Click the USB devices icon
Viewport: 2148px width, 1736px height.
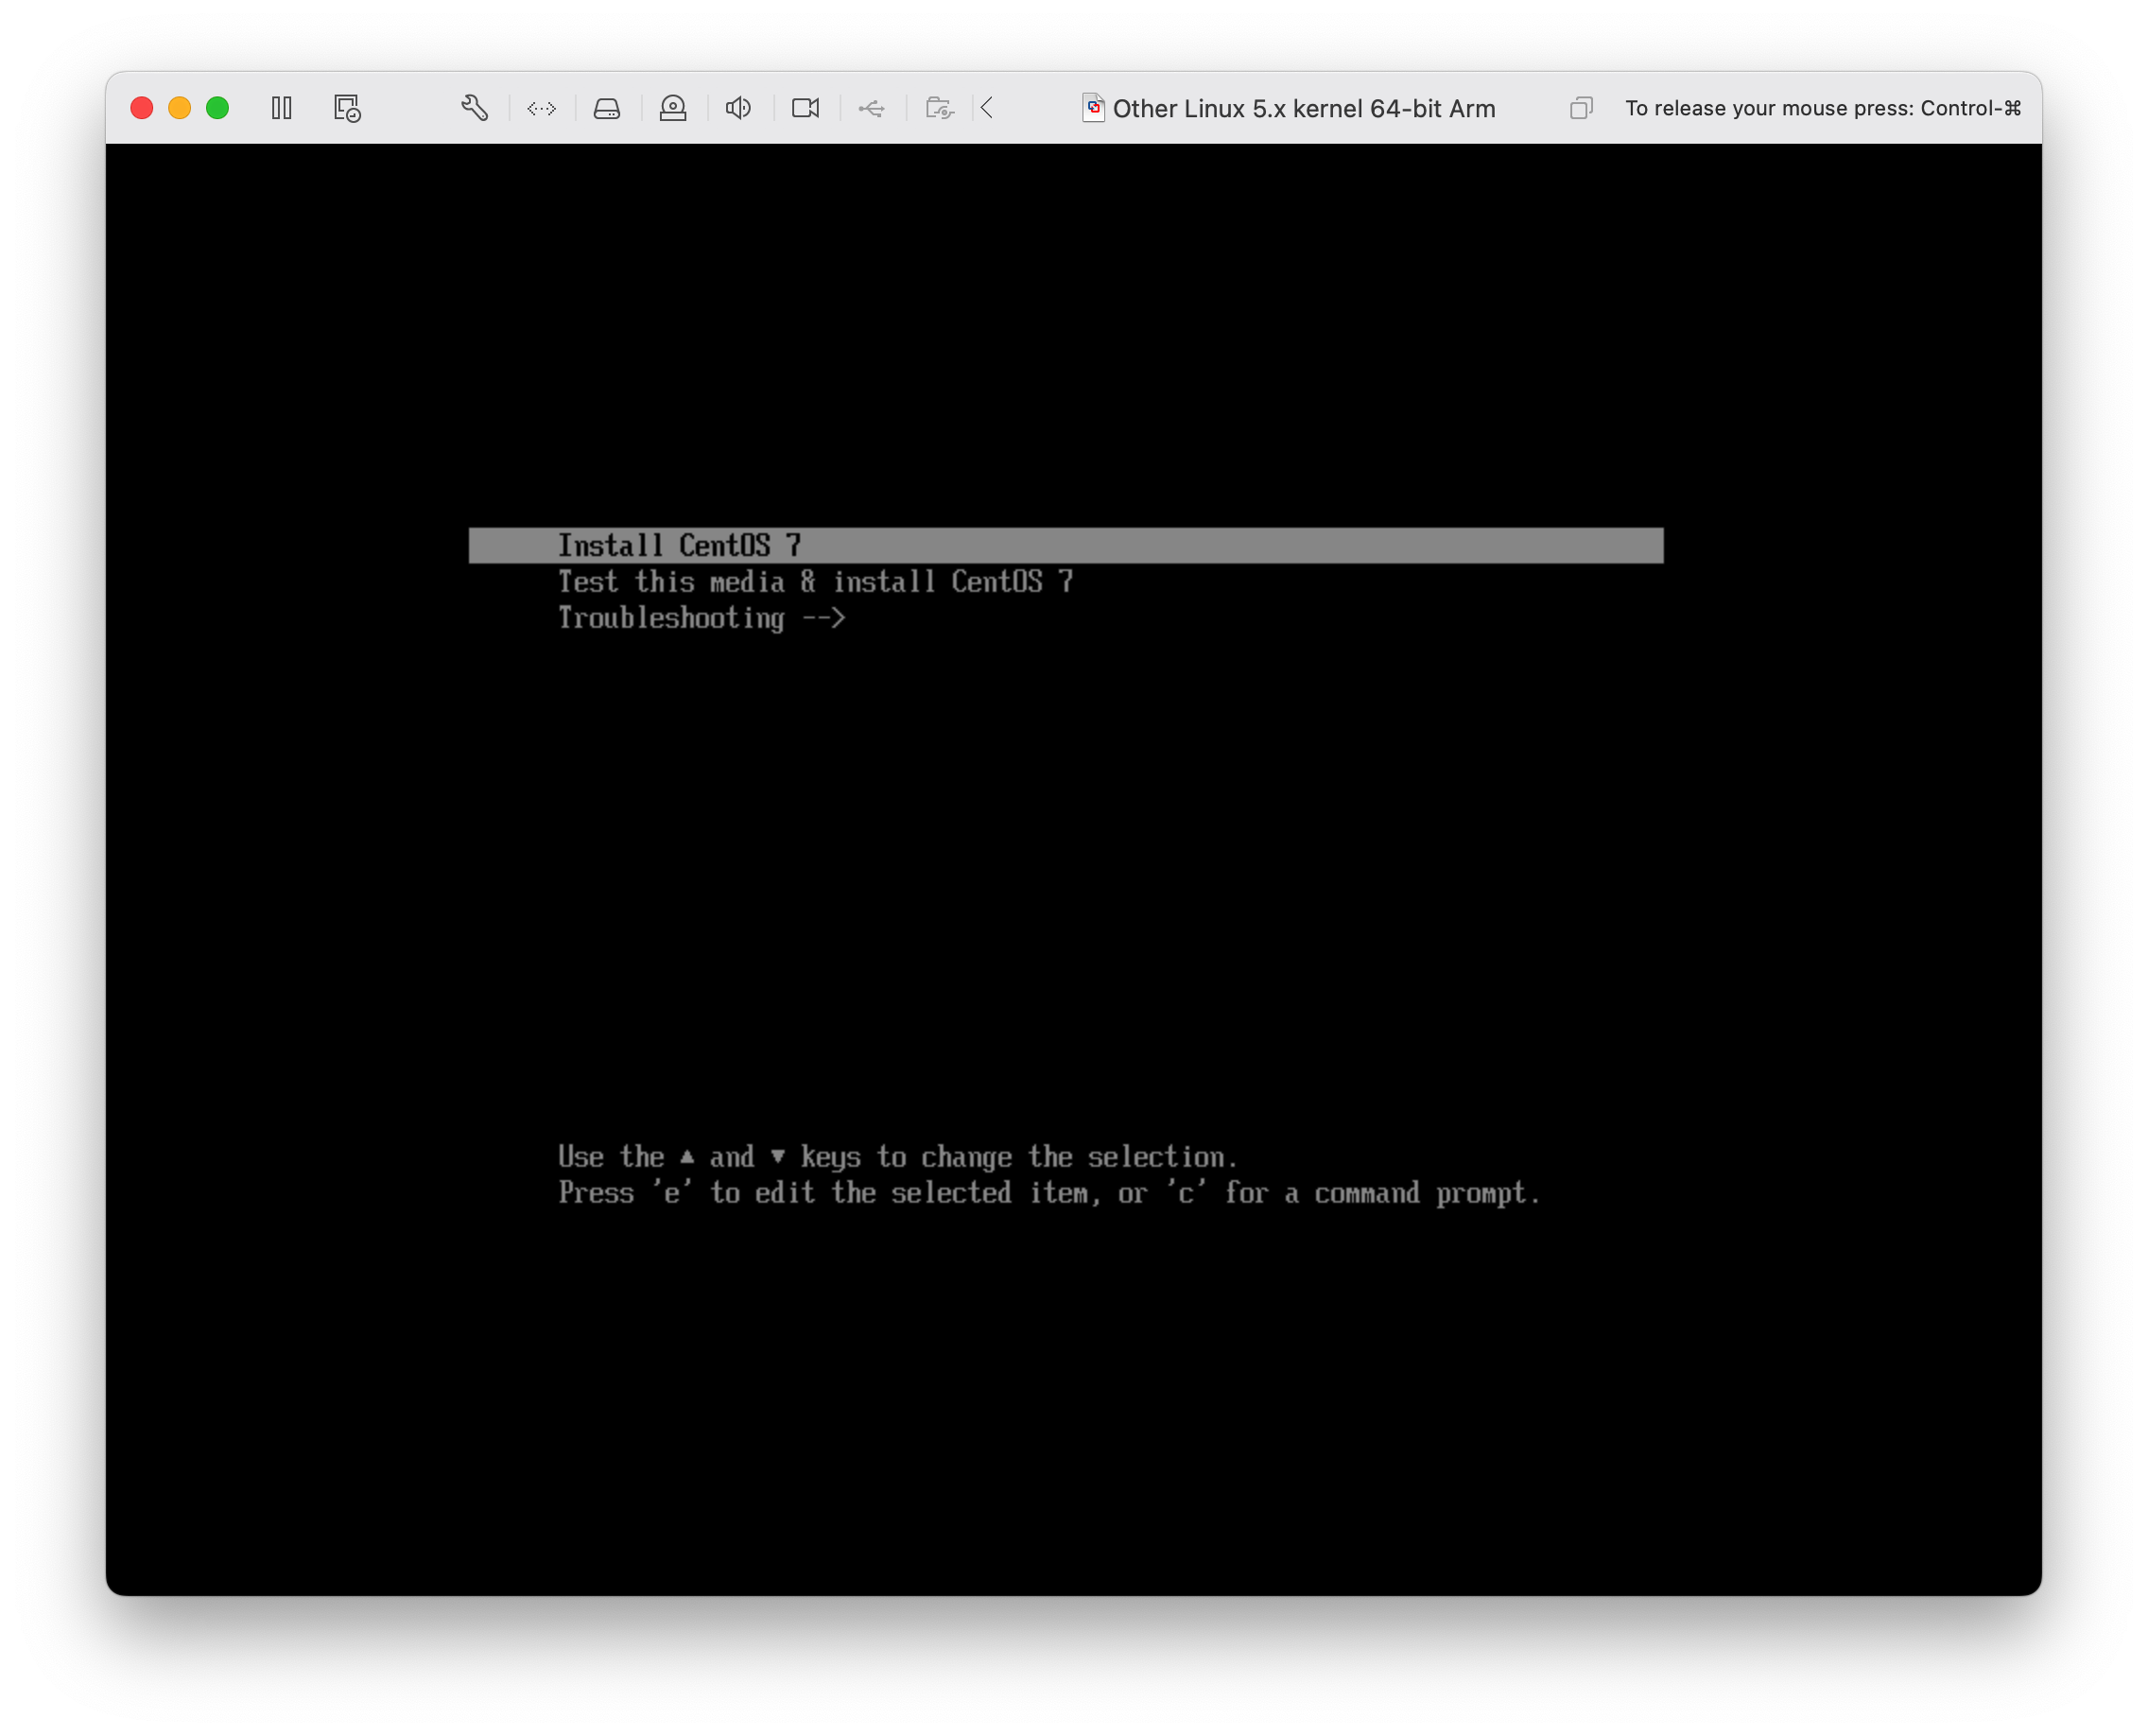[x=872, y=108]
